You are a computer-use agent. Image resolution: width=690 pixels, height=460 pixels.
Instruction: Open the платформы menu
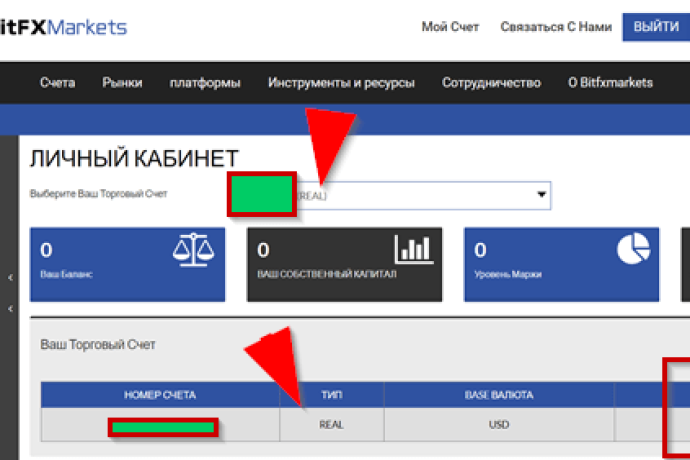click(x=205, y=83)
